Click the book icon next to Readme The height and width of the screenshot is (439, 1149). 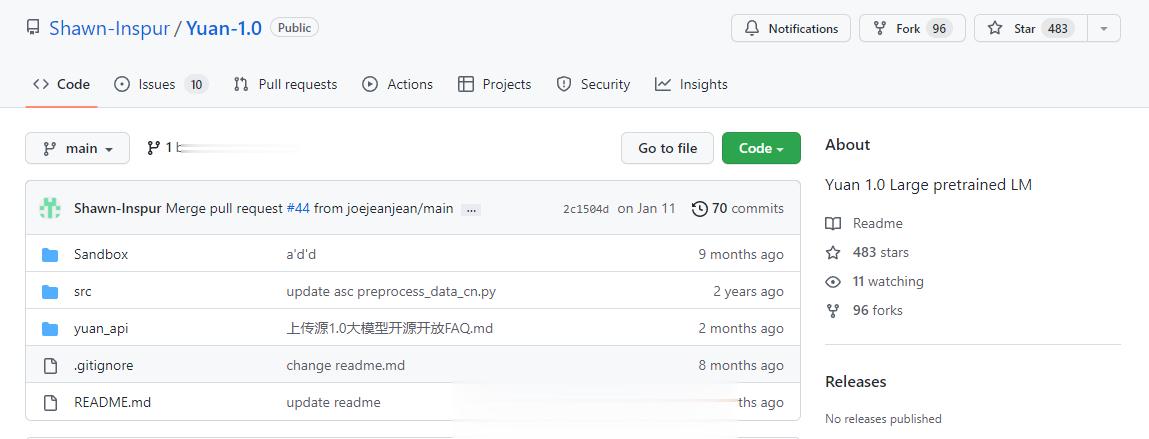point(833,224)
